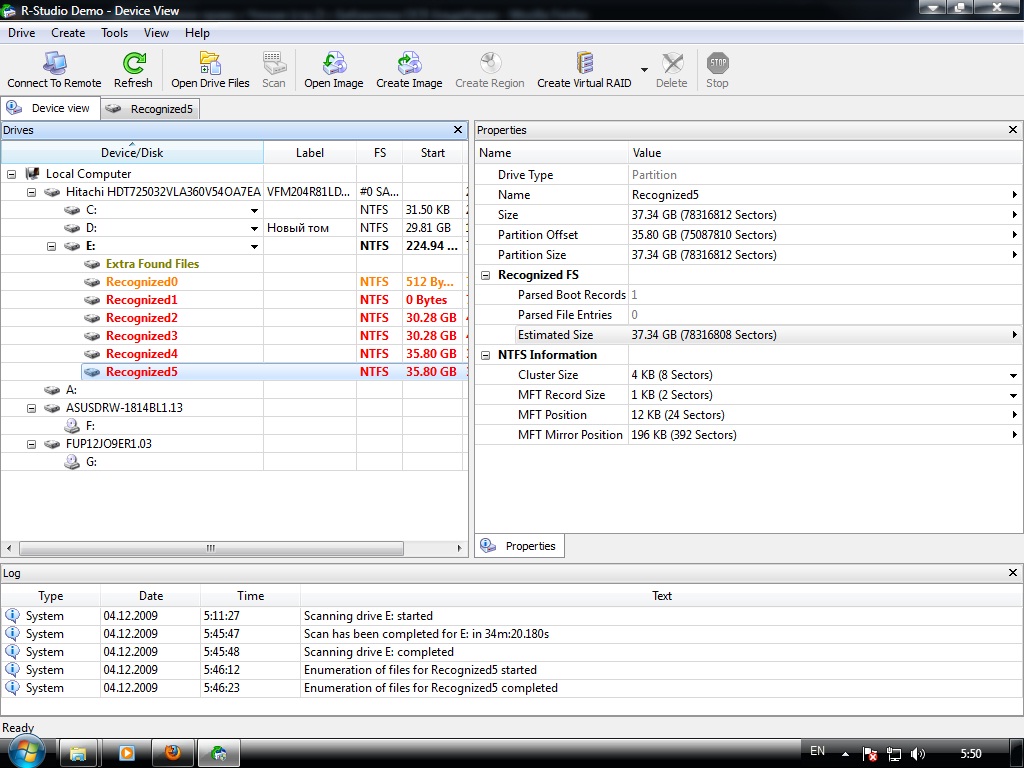Screen dimensions: 1024x768
Task: Close the Drives panel
Action: point(458,130)
